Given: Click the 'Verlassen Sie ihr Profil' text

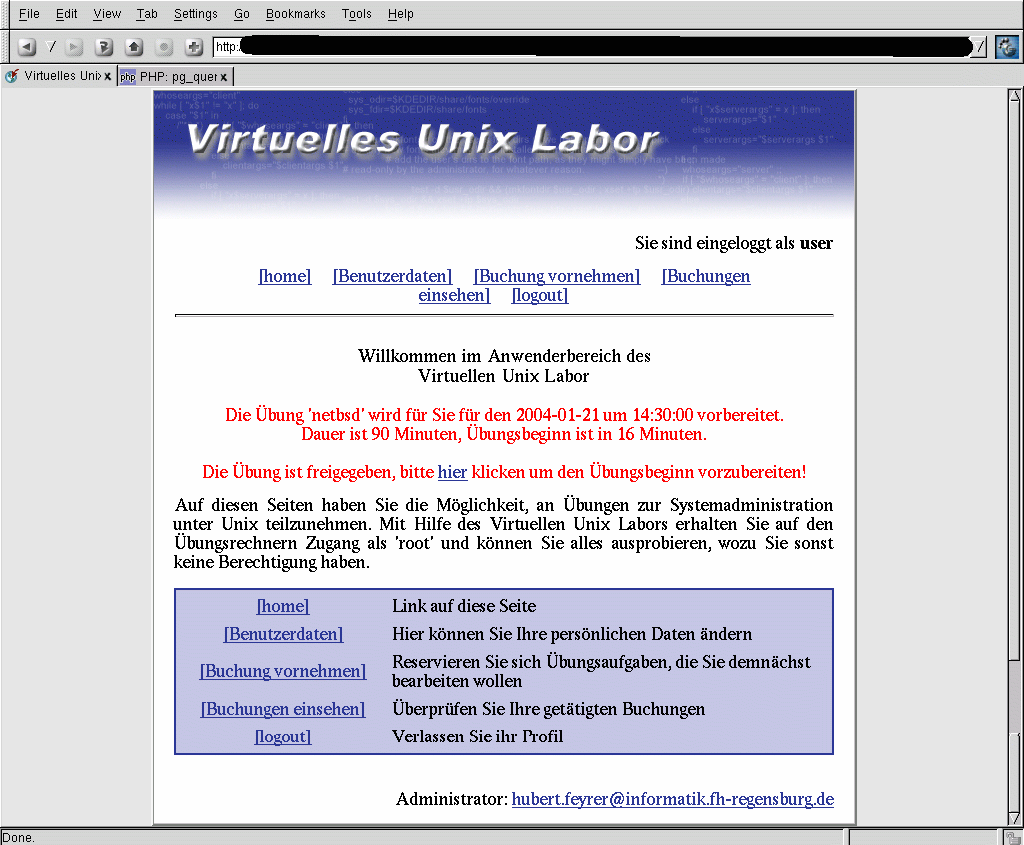Looking at the screenshot, I should (x=477, y=737).
